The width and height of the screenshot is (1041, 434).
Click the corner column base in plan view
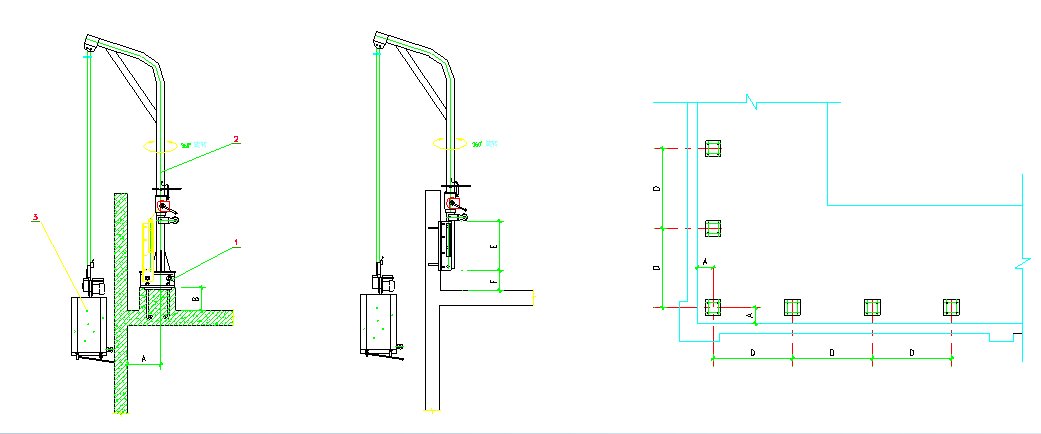(712, 307)
